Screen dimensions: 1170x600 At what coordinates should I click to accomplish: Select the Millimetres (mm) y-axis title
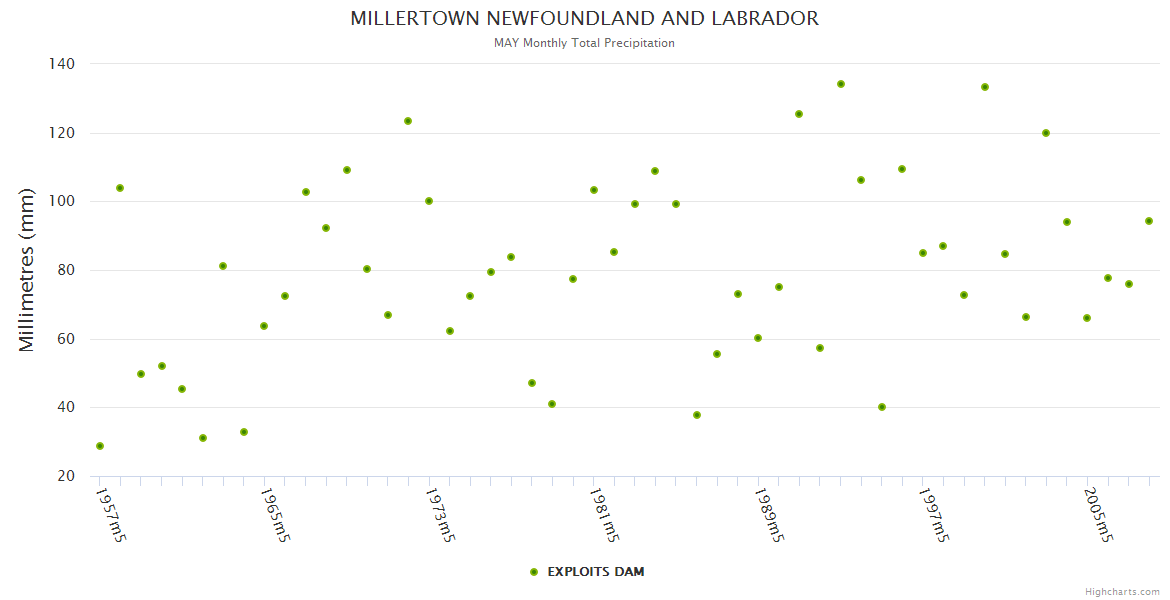pos(27,269)
